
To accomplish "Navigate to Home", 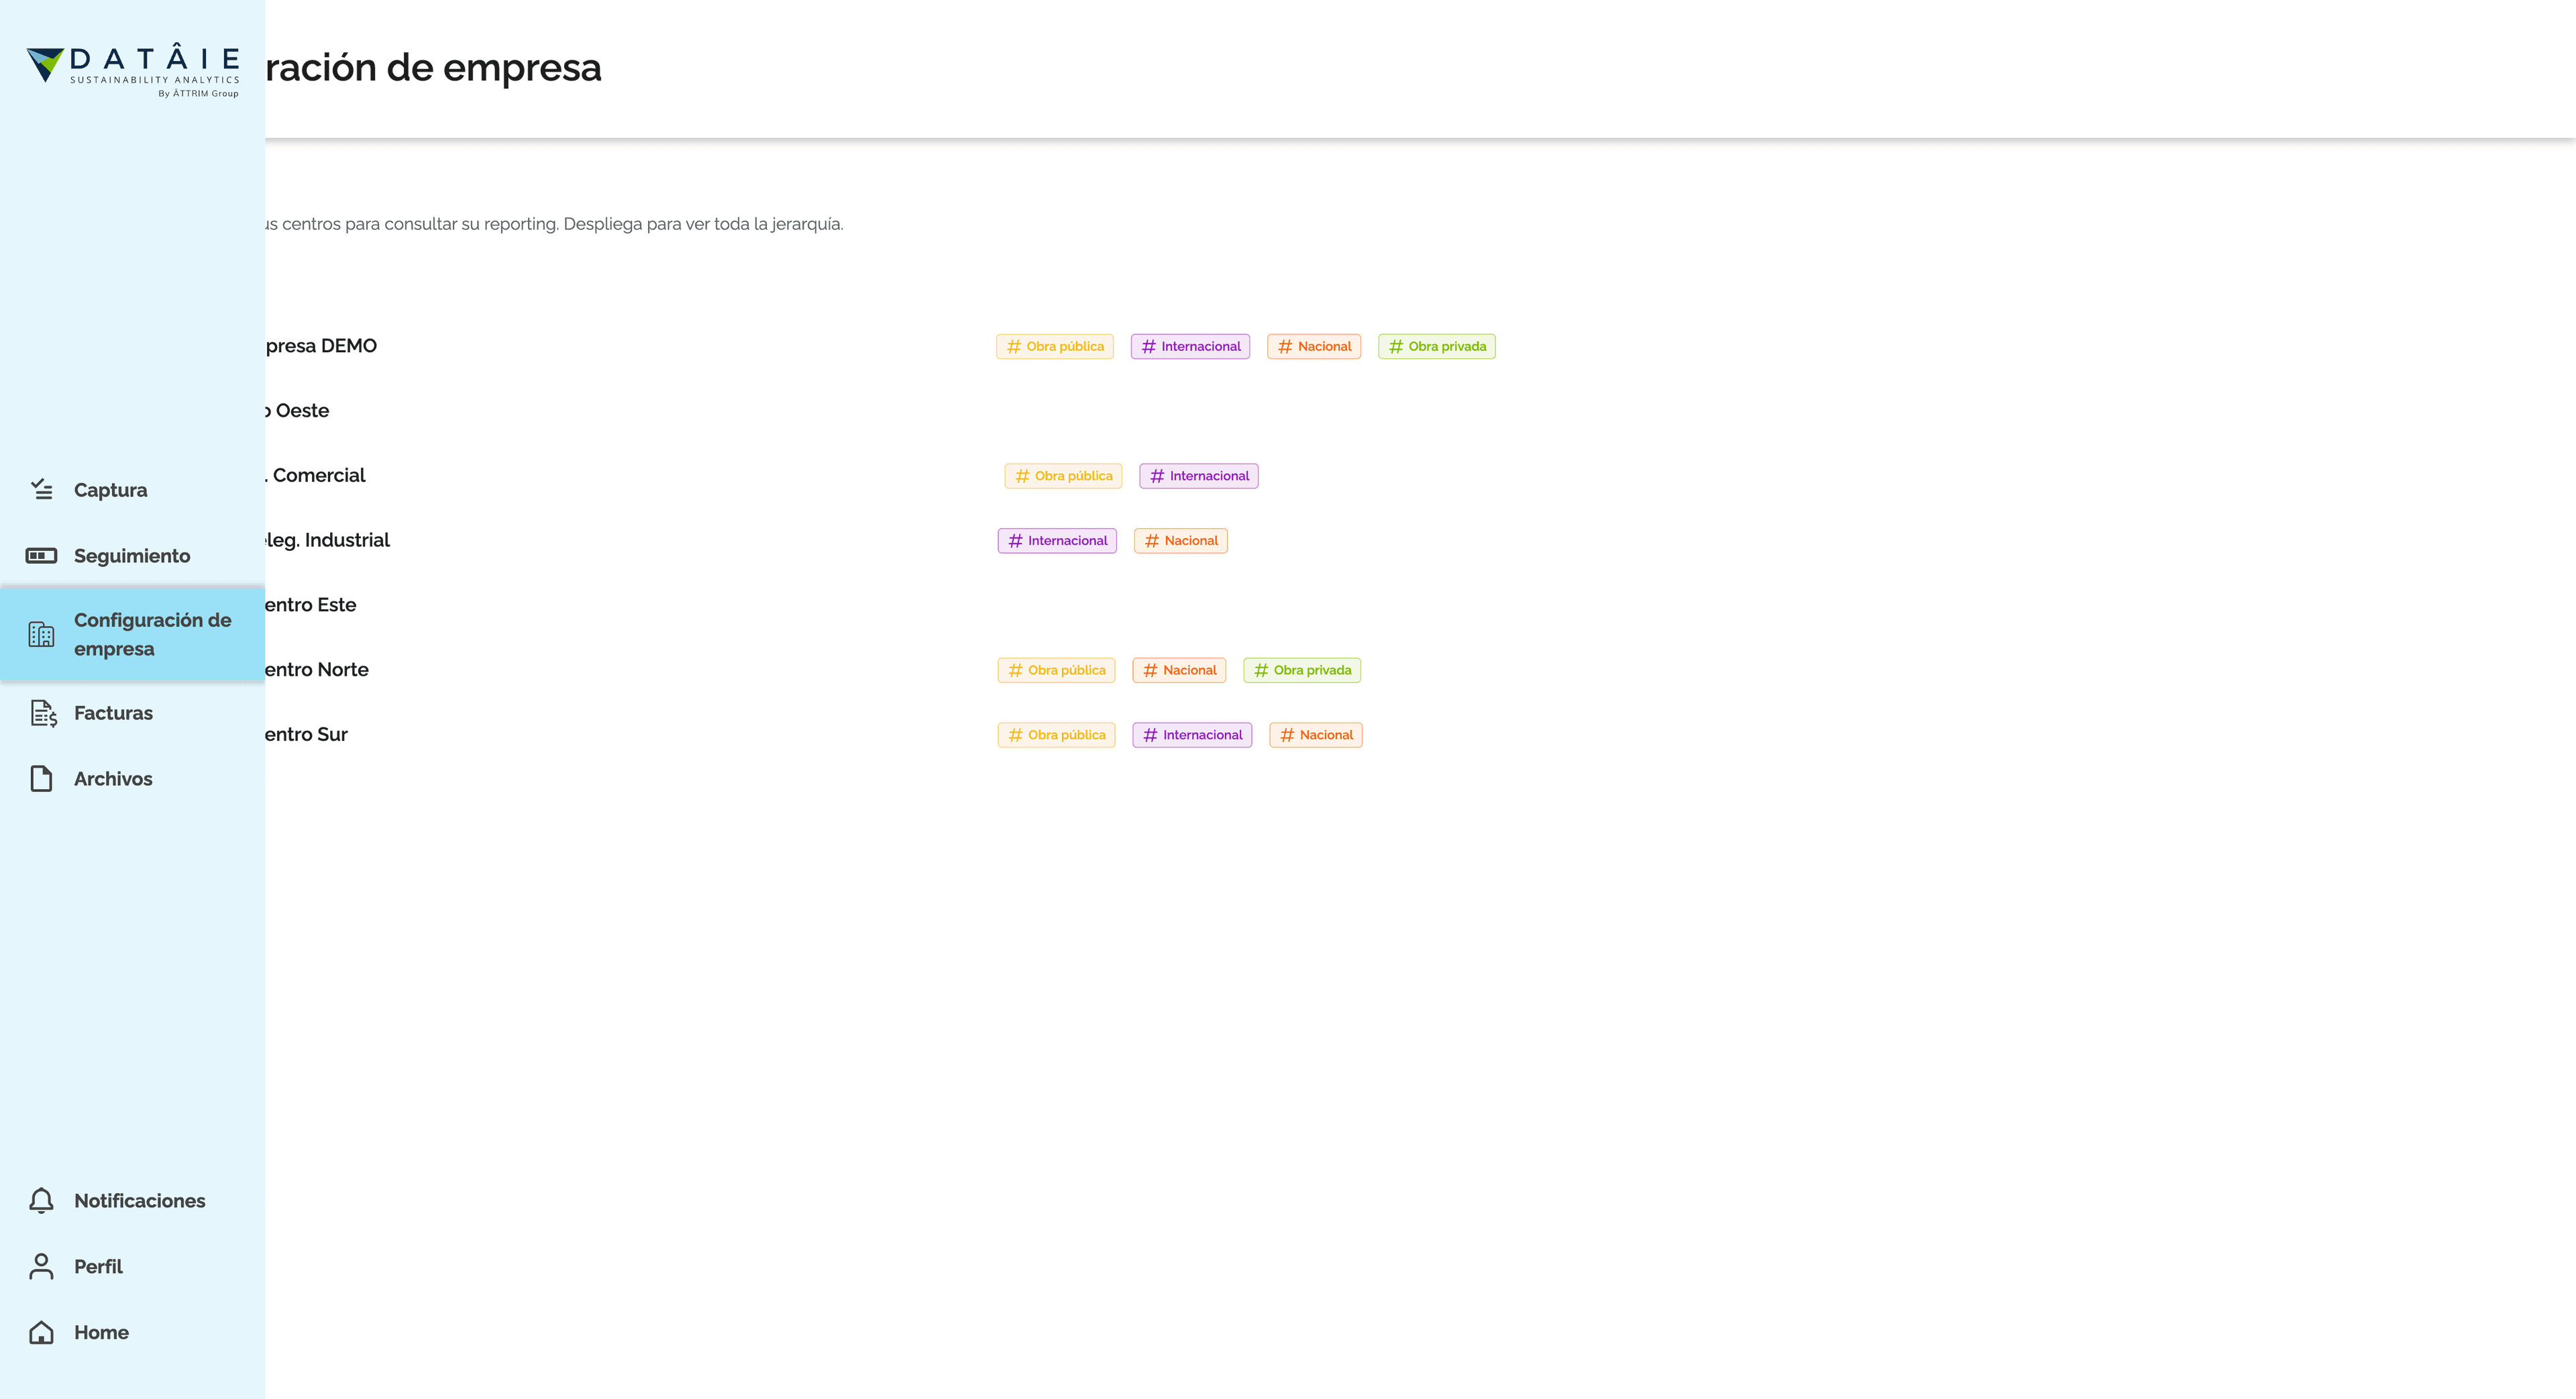I will (132, 1333).
